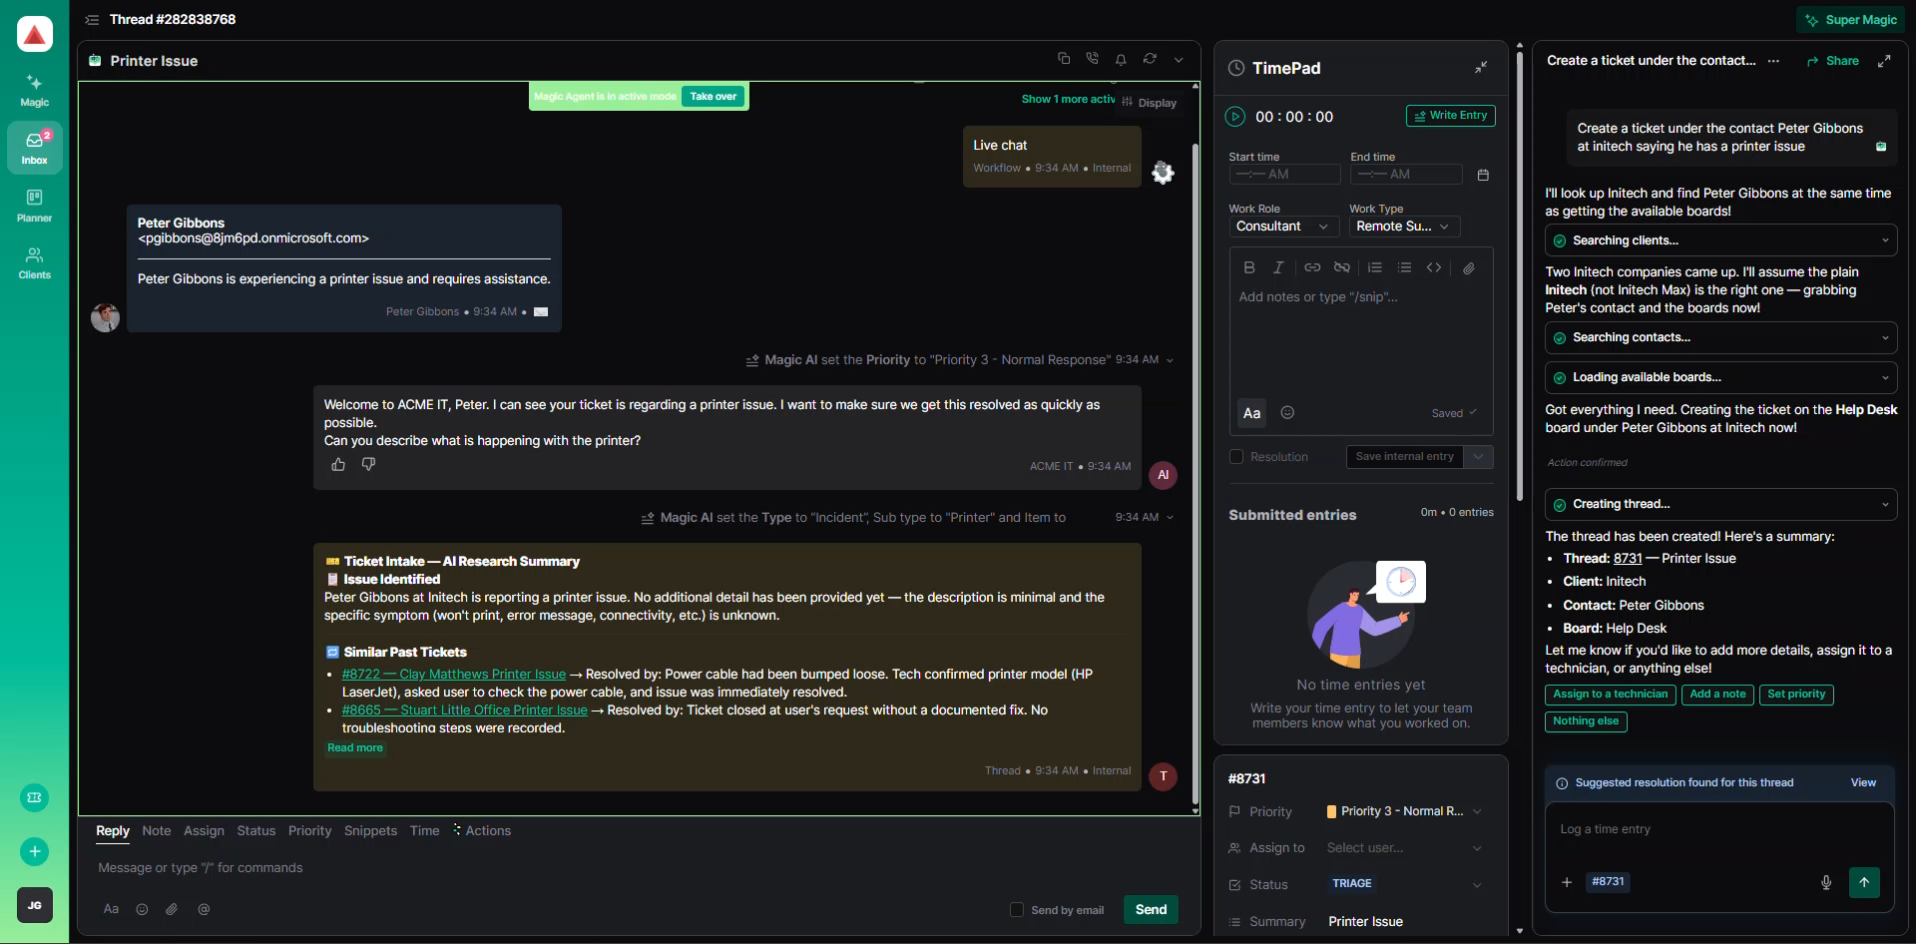Viewport: 1916px width, 944px height.
Task: Open the Work Role Consultant dropdown
Action: tap(1283, 227)
